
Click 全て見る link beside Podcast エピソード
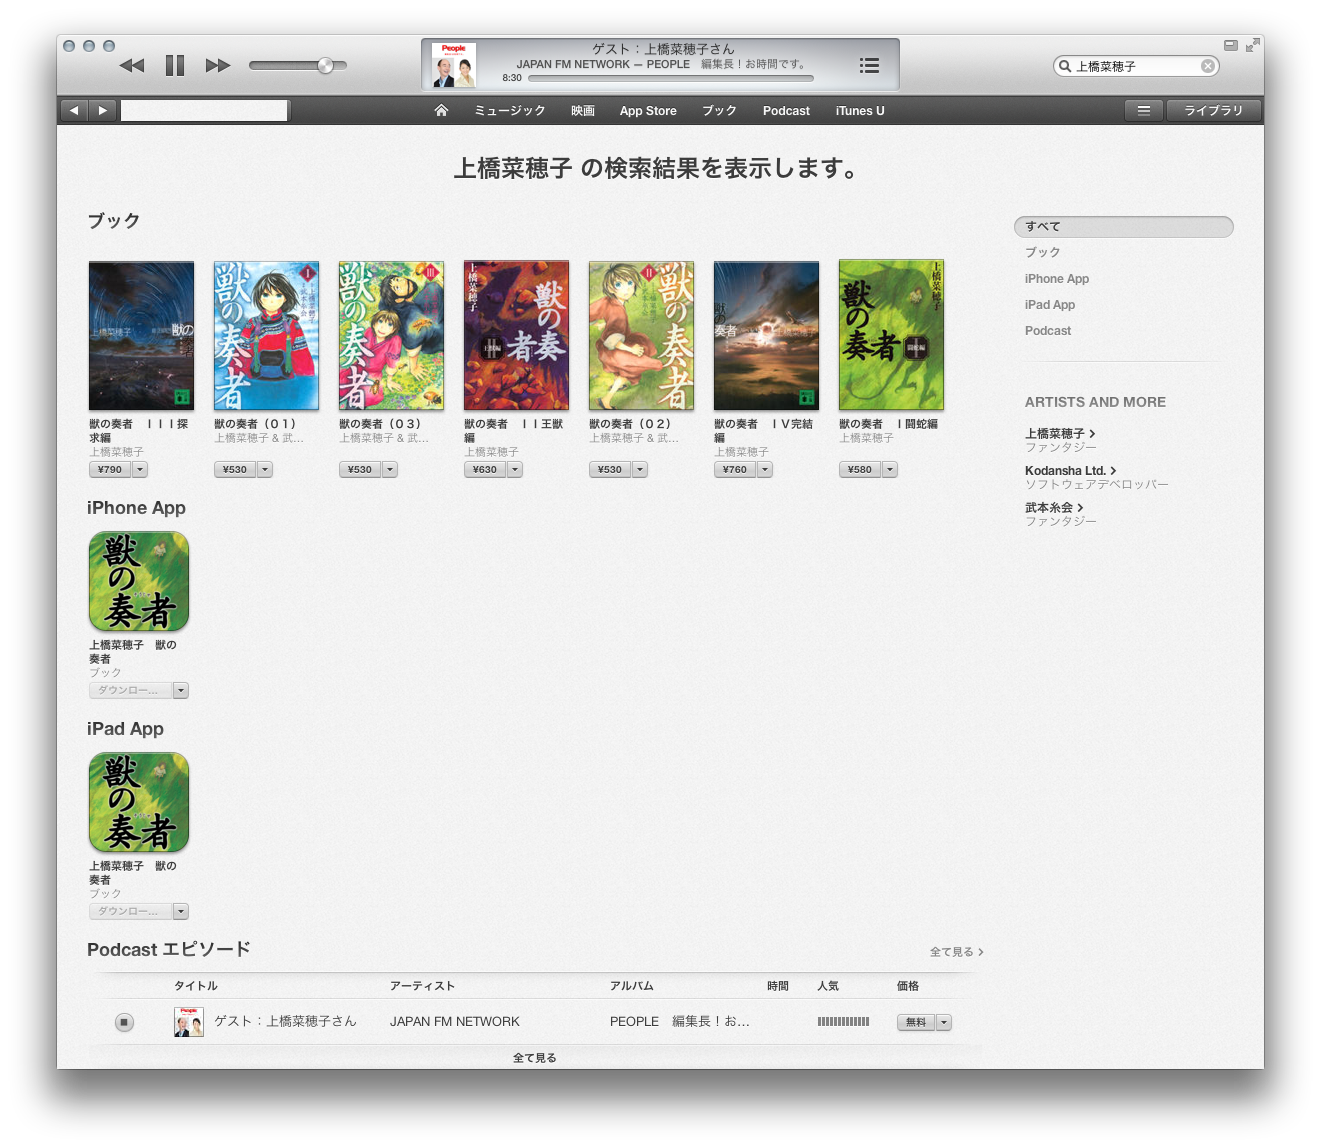click(x=956, y=952)
